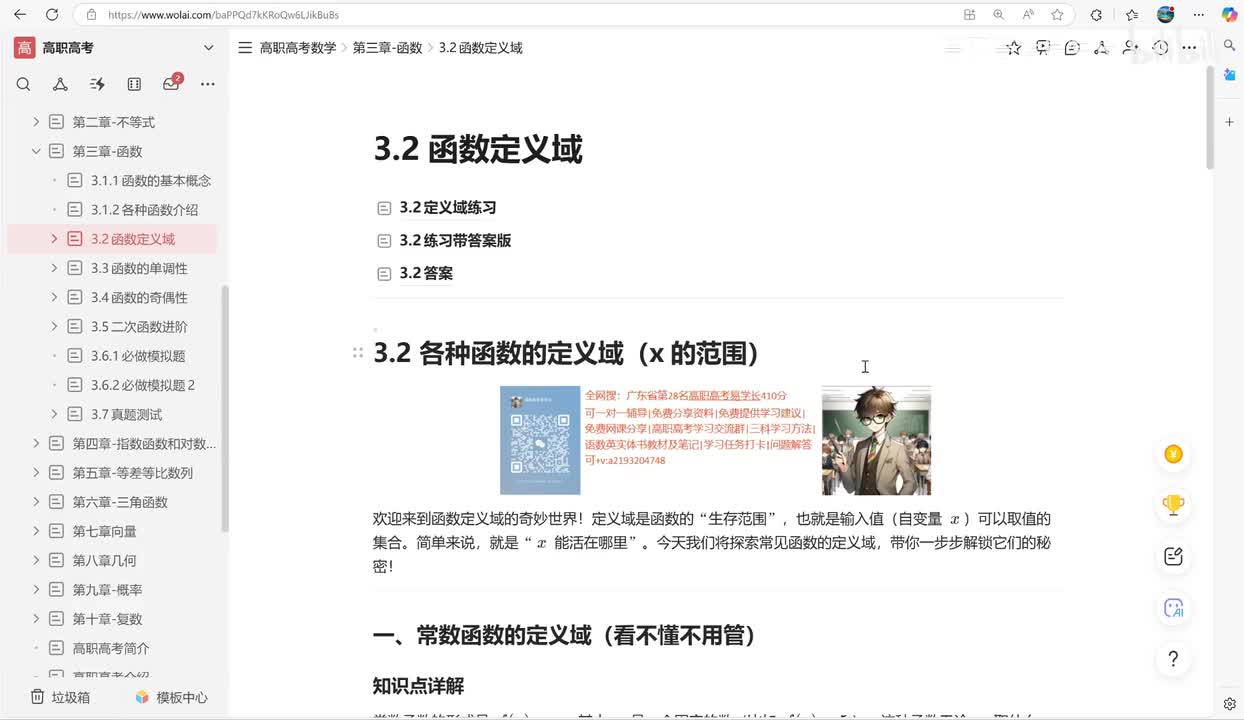Screen dimensions: 1244x720
Task: Open the browser profile avatar
Action: coord(1166,15)
